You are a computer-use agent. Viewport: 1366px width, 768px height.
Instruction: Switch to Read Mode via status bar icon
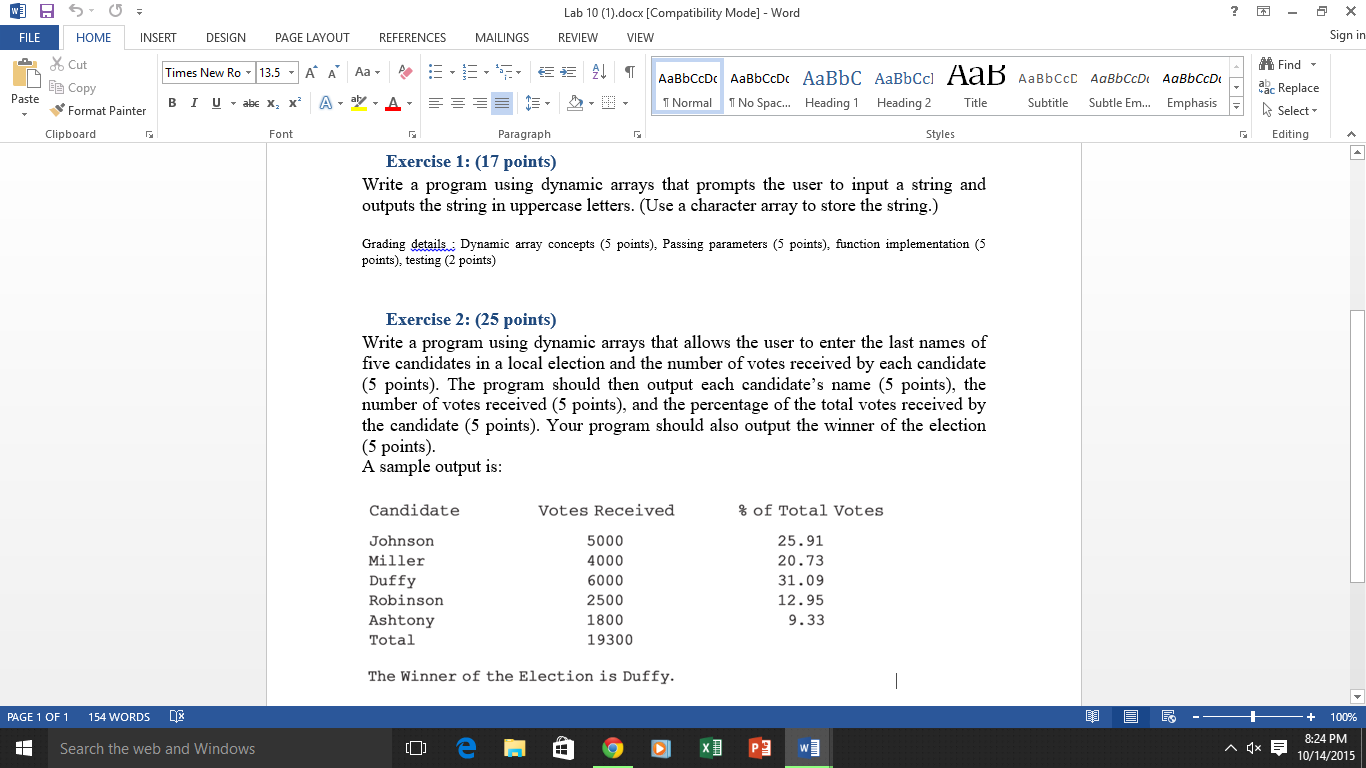[1092, 716]
